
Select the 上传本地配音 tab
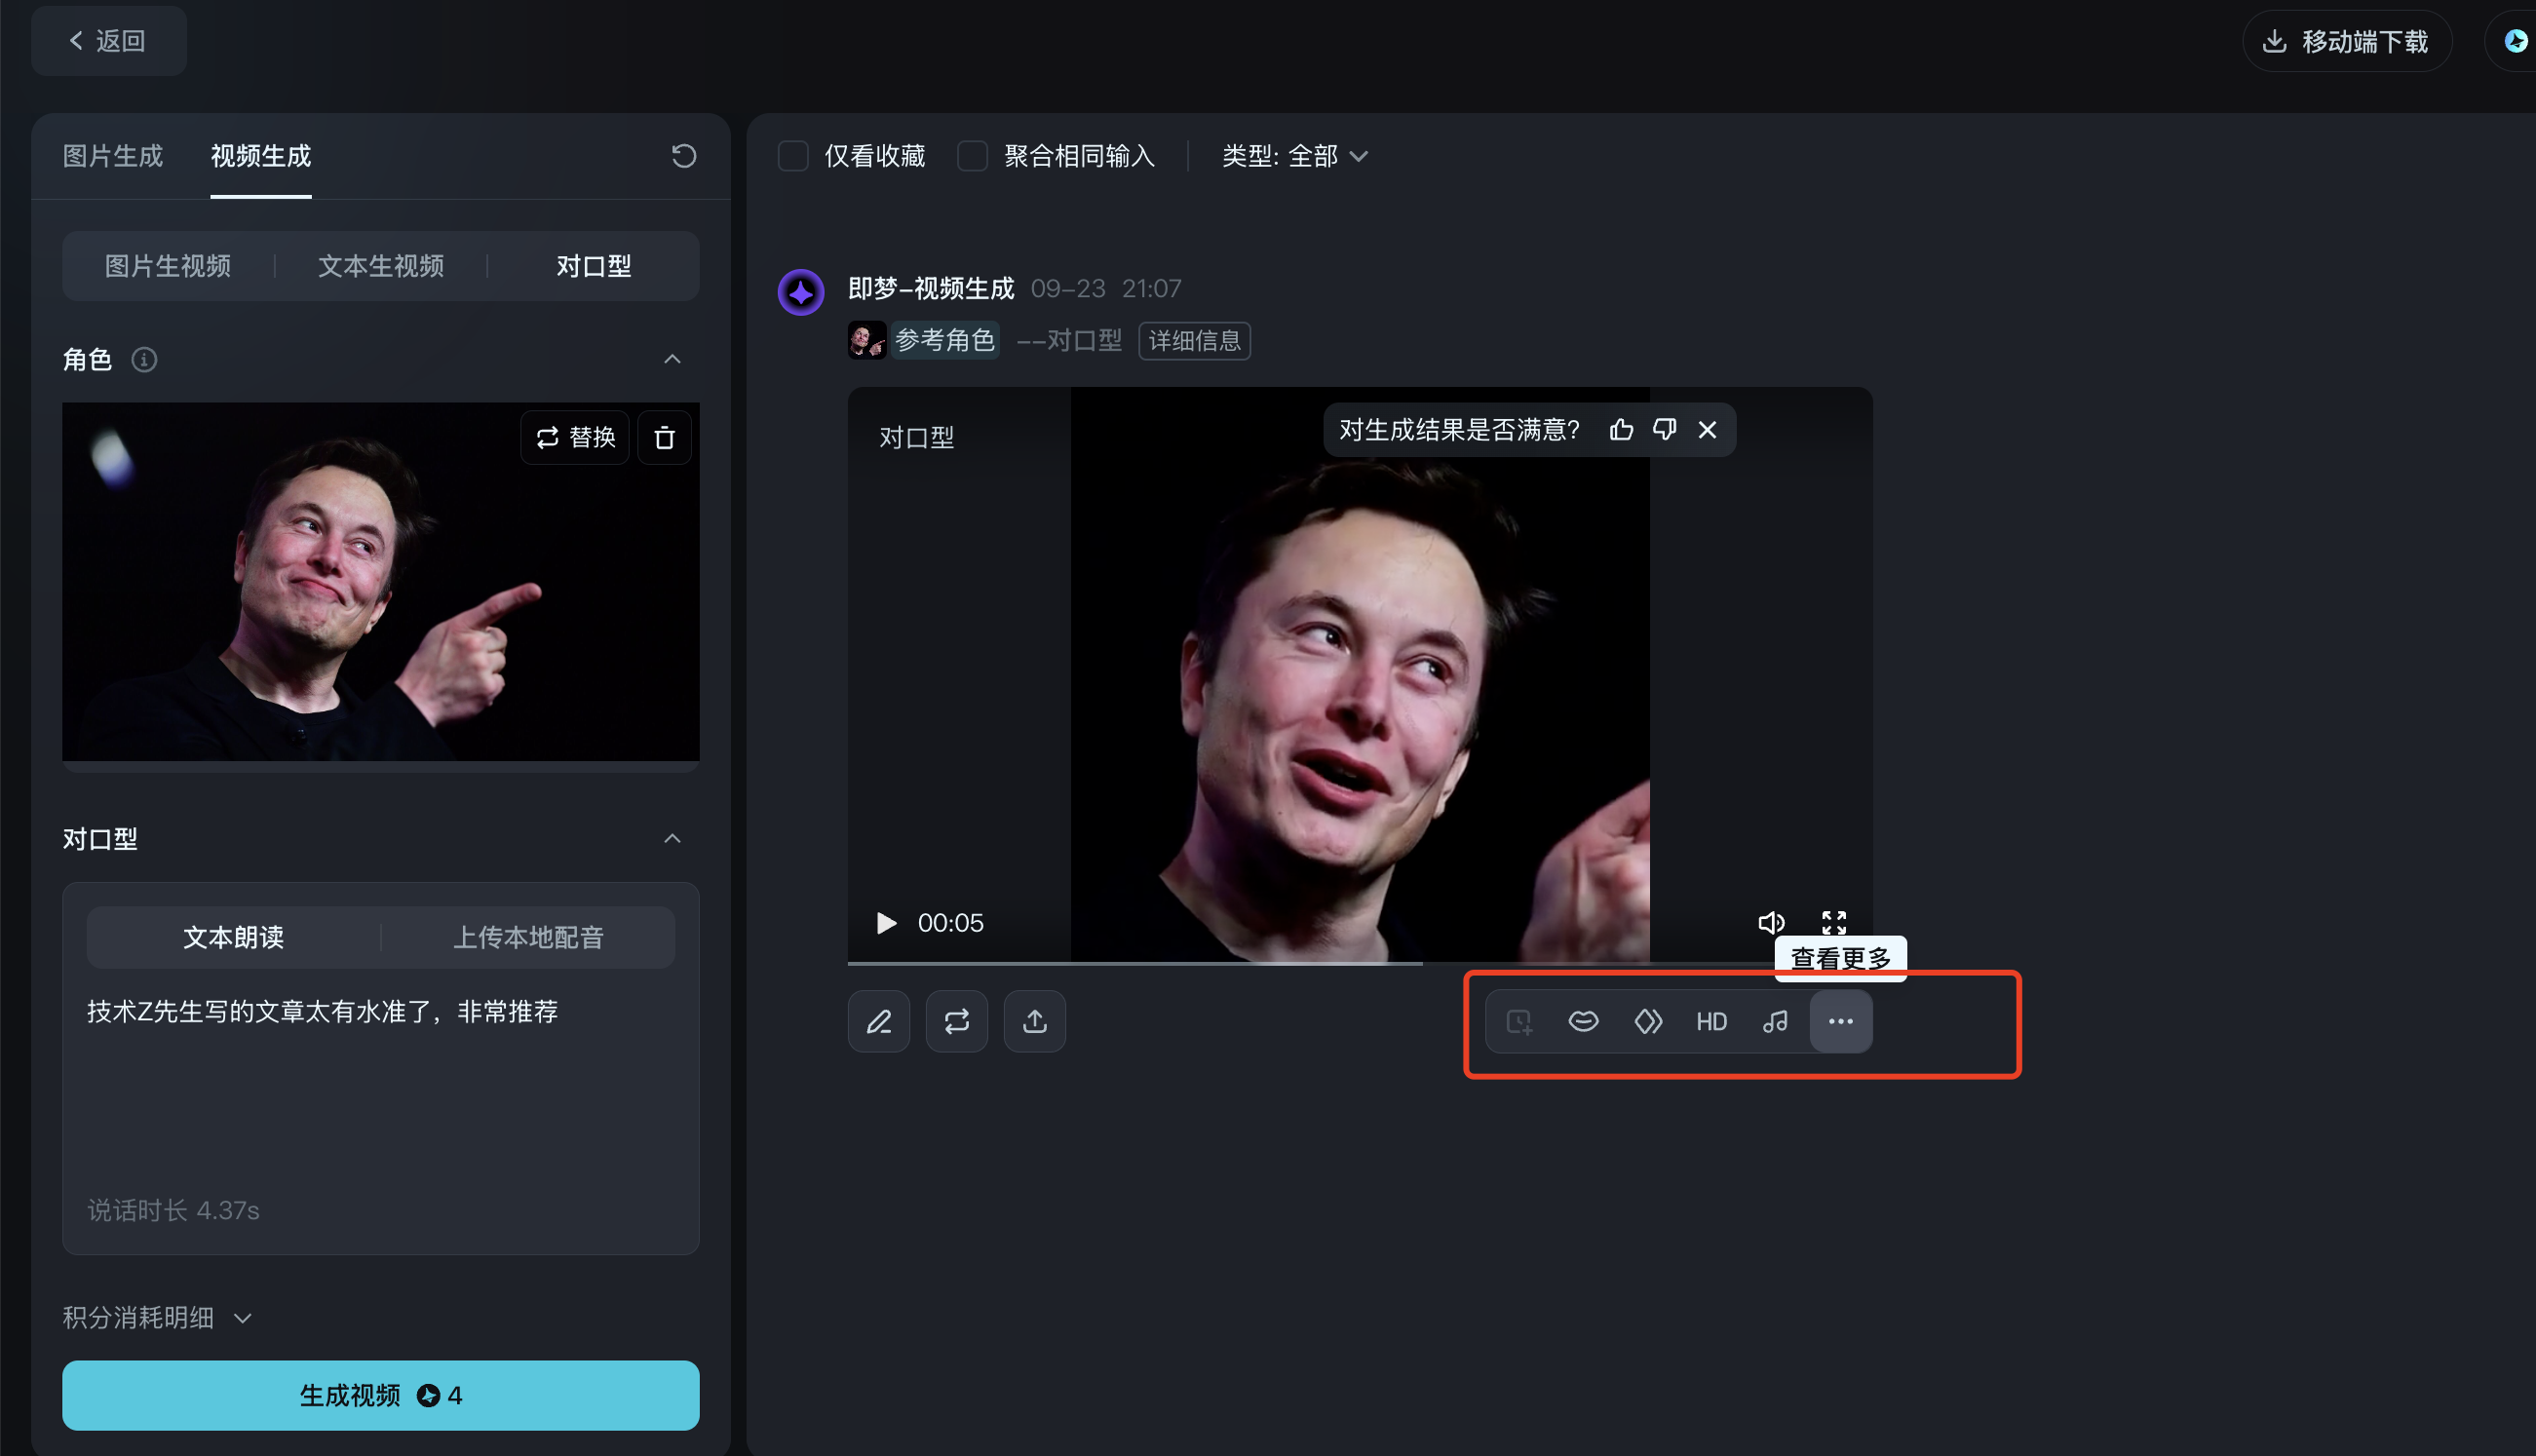click(x=528, y=937)
